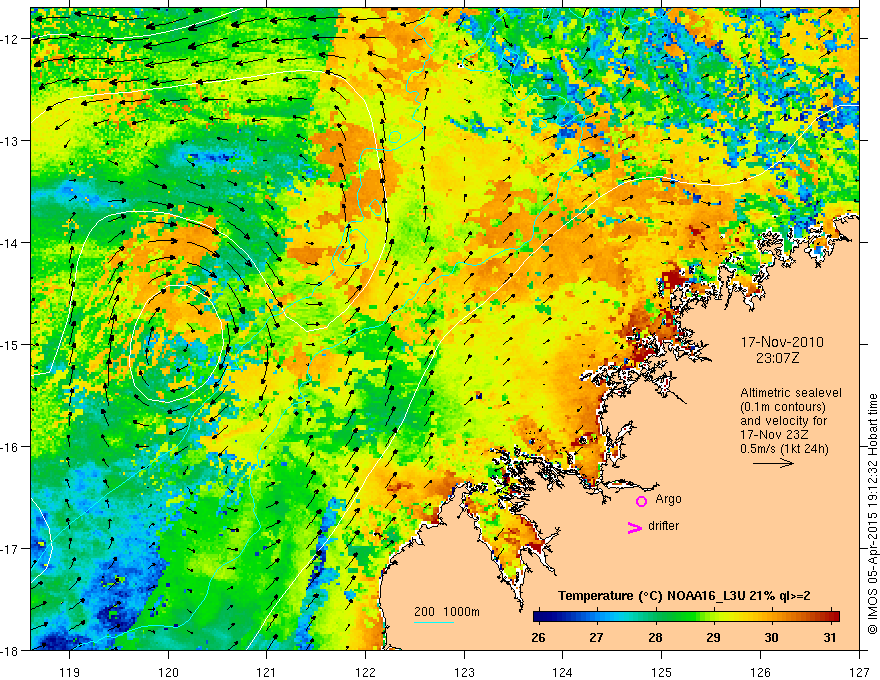The width and height of the screenshot is (880, 680).
Task: Click the longitude axis label '123'
Action: pyautogui.click(x=464, y=672)
